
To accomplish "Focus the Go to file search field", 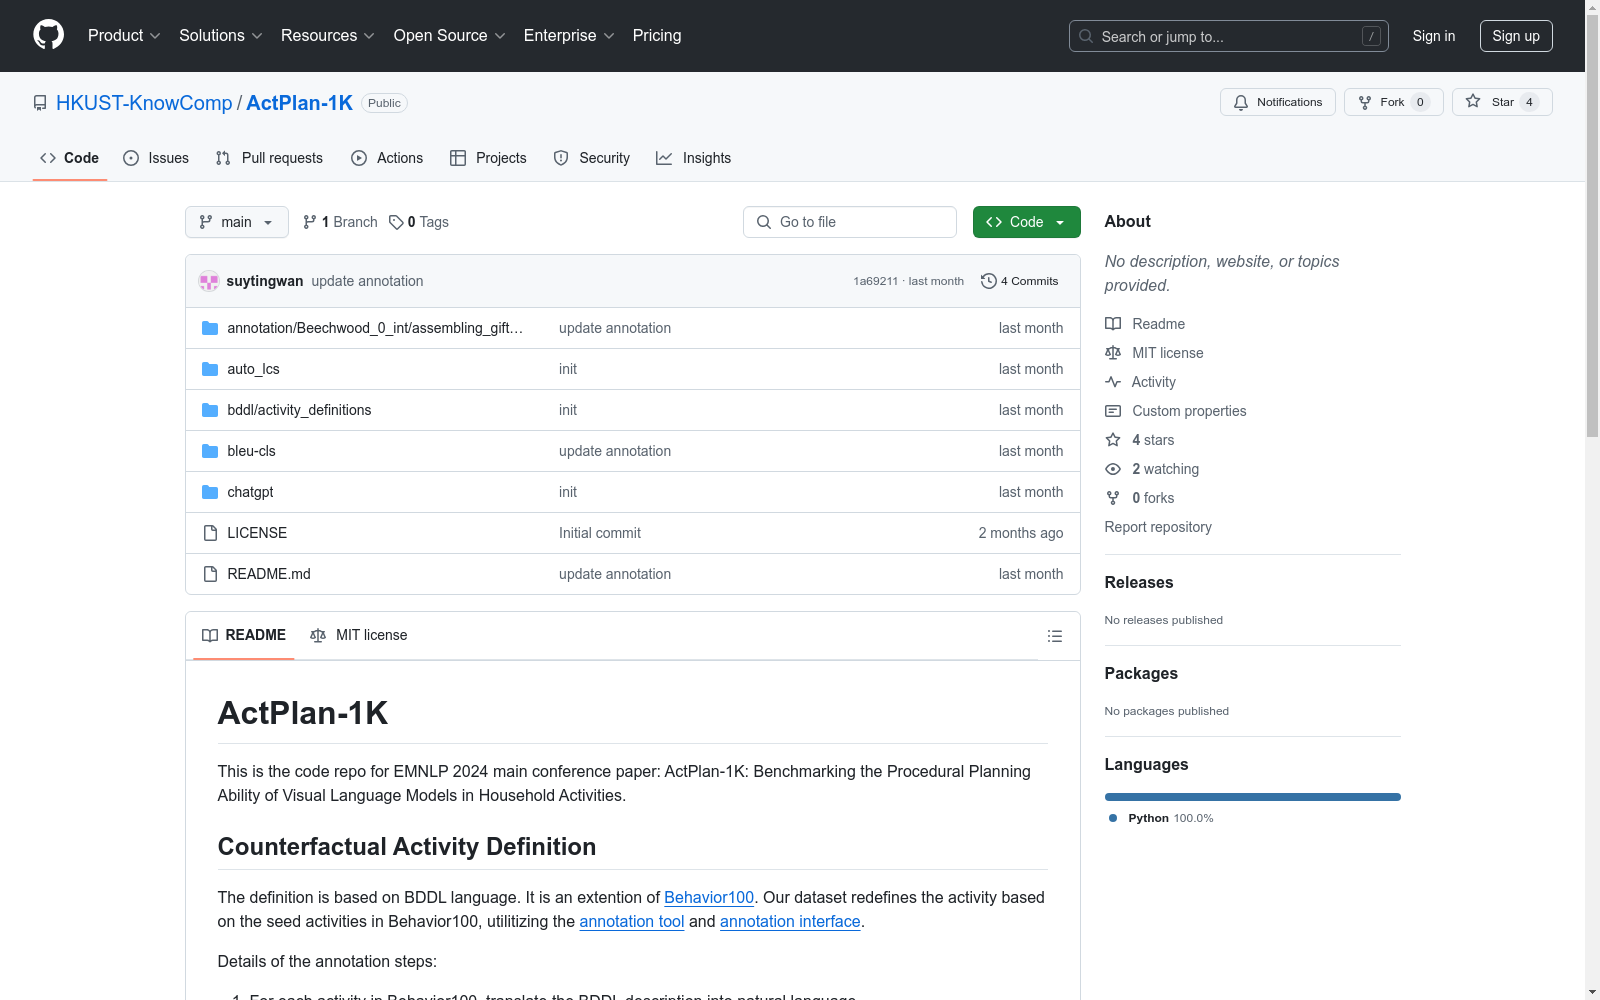I will (850, 222).
